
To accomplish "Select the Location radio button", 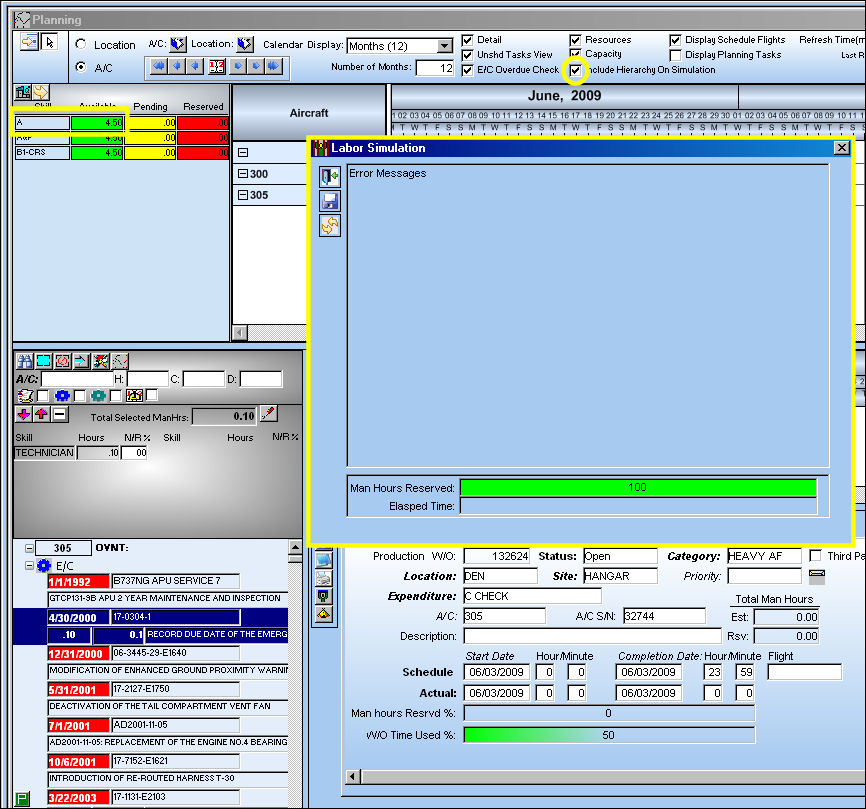I will click(81, 44).
